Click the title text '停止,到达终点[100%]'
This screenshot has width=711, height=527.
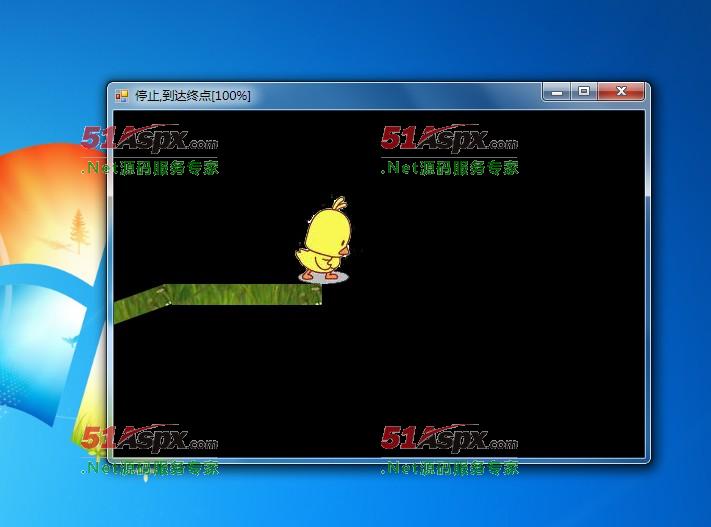point(193,96)
